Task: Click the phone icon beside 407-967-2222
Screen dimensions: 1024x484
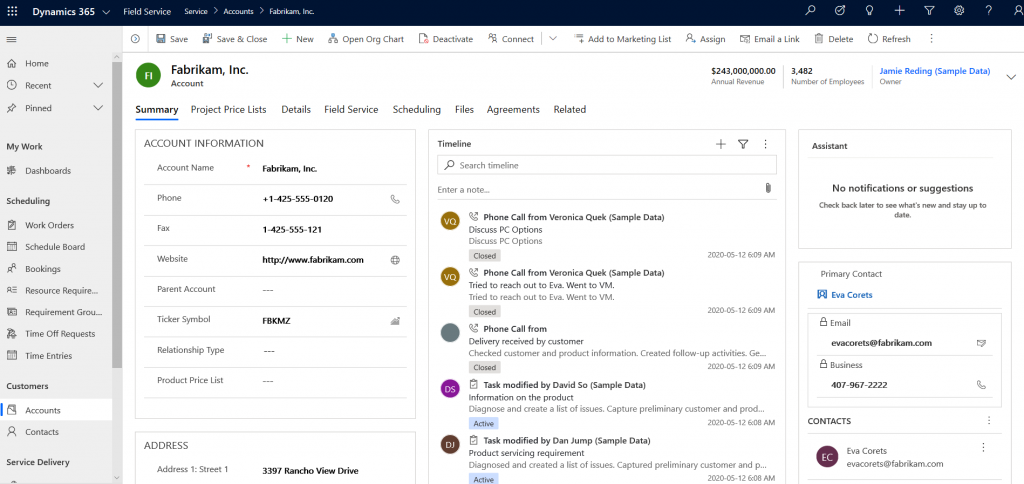Action: 981,385
